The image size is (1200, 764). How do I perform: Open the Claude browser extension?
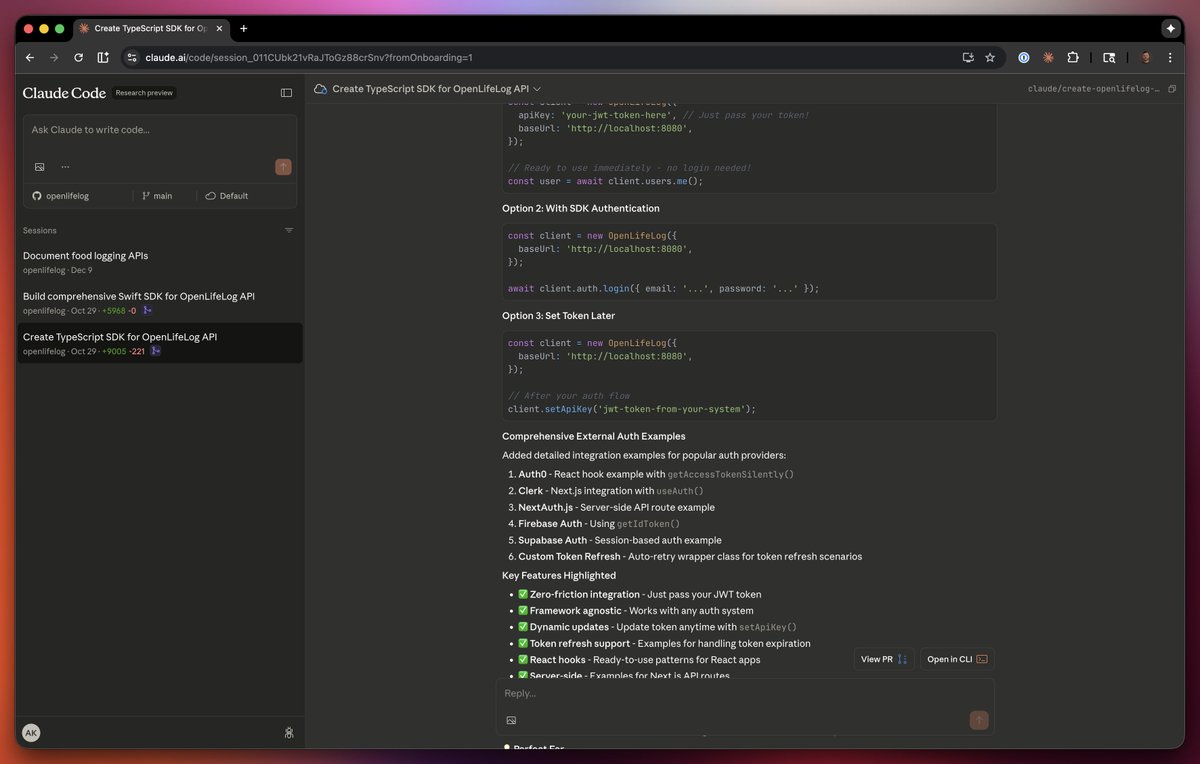tap(1048, 58)
